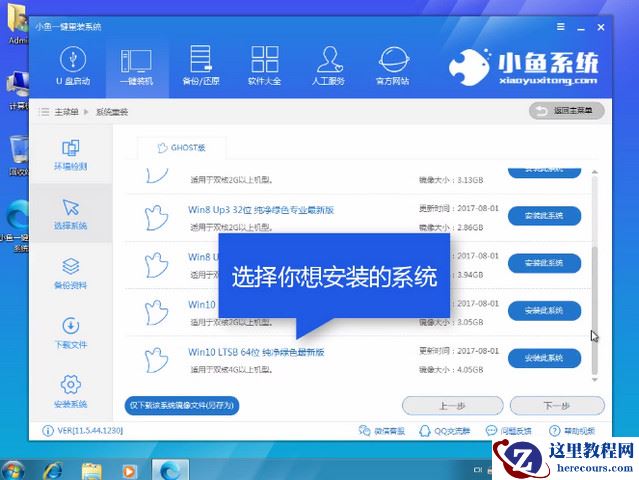Go to the 环境检测 step in sidebar

point(71,155)
